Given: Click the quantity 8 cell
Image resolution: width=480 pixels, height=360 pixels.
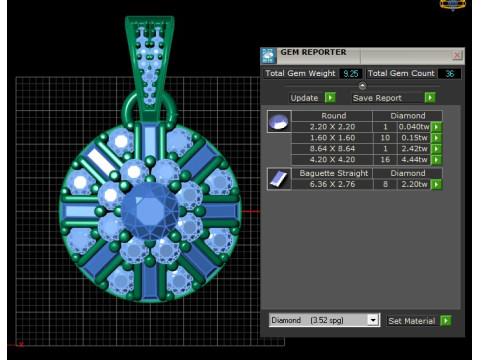Looking at the screenshot, I should (385, 184).
